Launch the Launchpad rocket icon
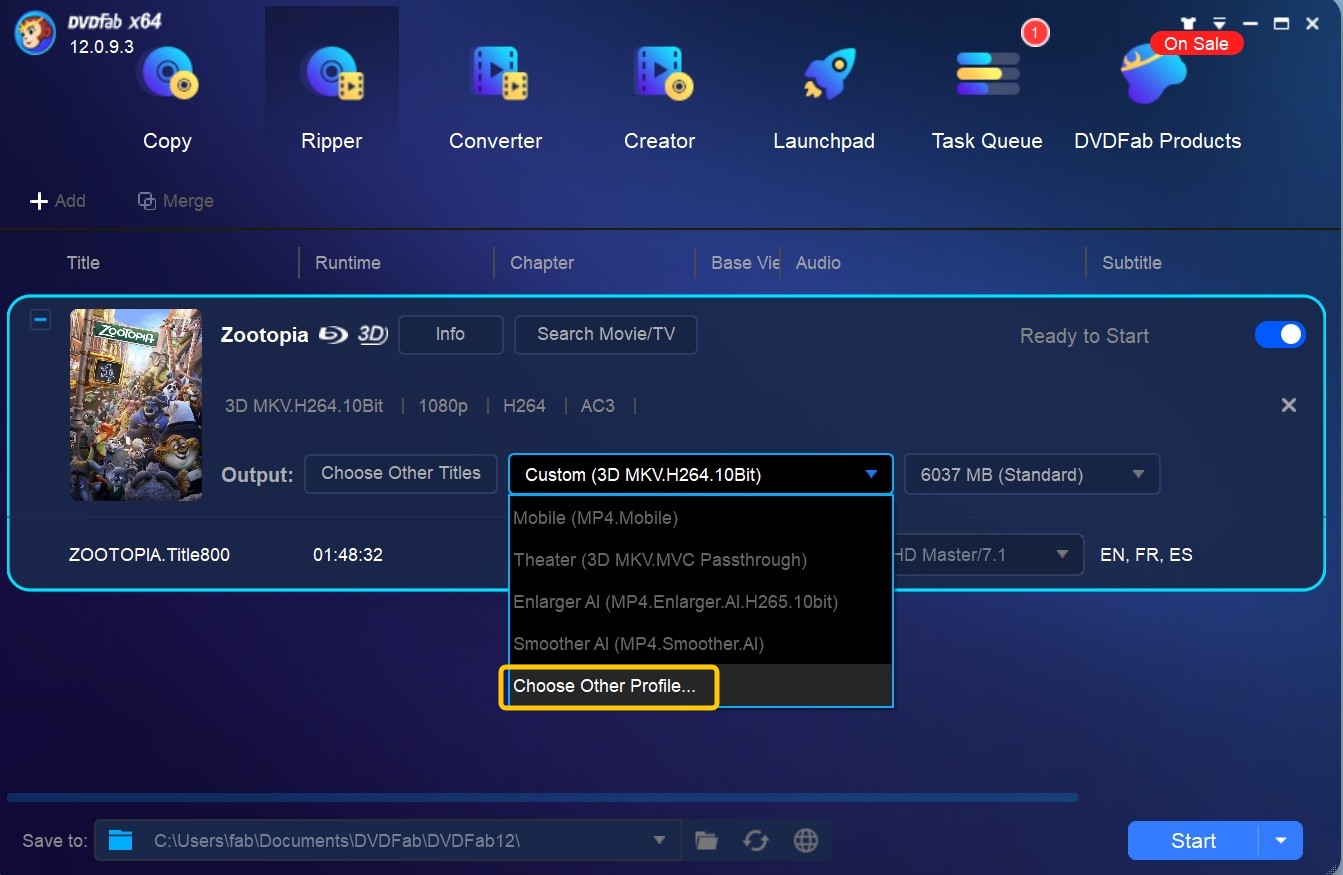The width and height of the screenshot is (1343, 875). point(824,76)
